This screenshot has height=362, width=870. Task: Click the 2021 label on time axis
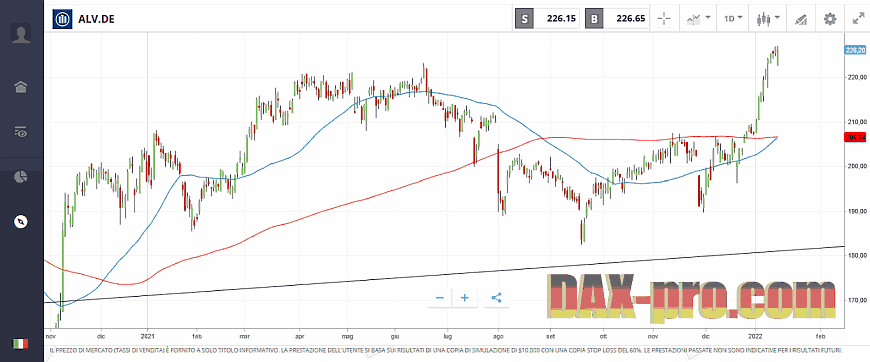(147, 336)
